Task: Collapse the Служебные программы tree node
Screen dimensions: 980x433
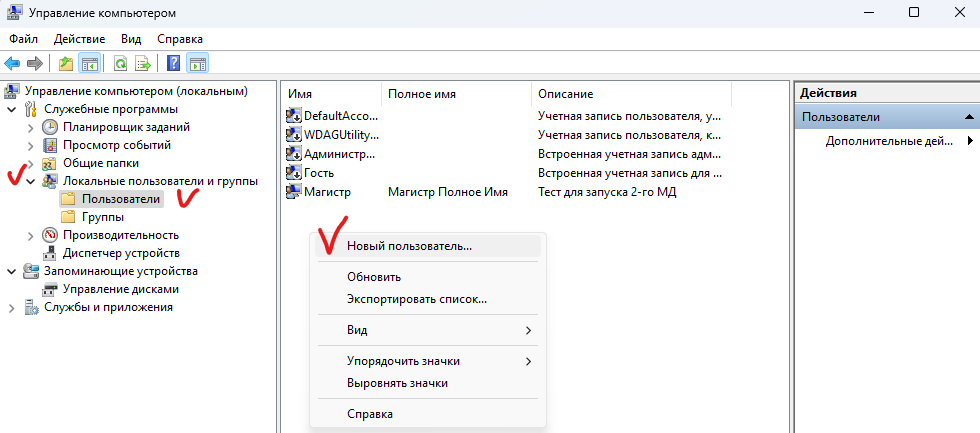Action: [x=12, y=109]
